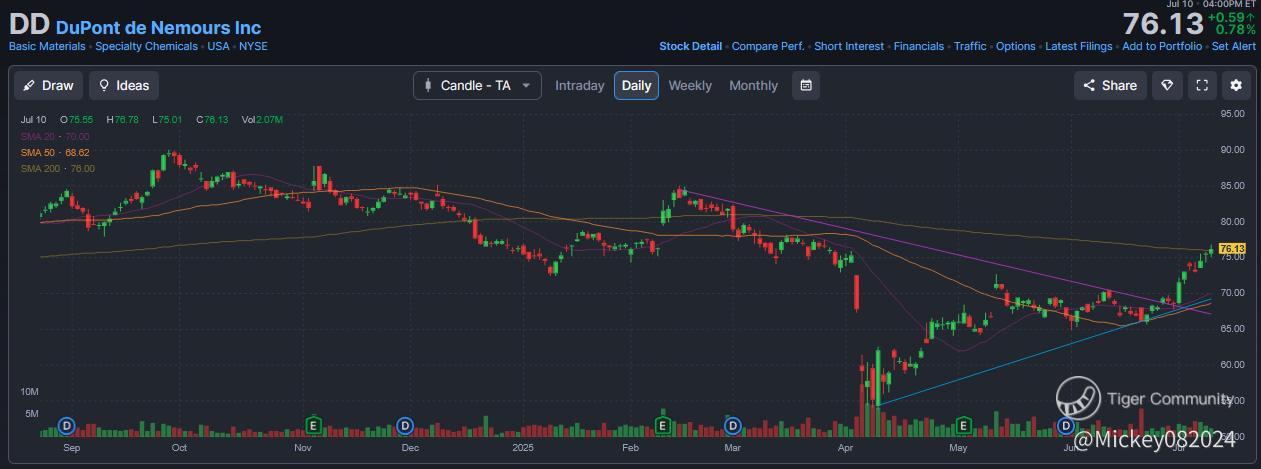Click Add to Portfolio link

click(x=1161, y=46)
